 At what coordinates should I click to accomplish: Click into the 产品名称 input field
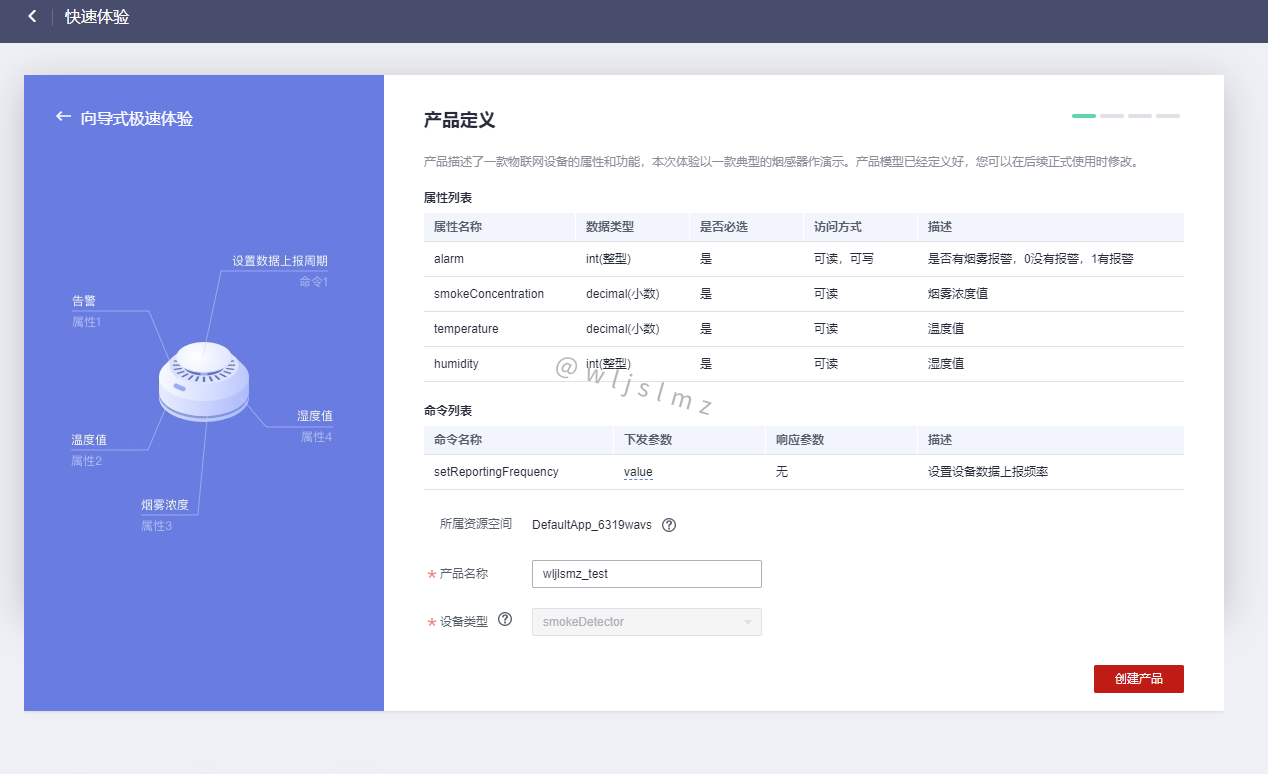coord(647,574)
